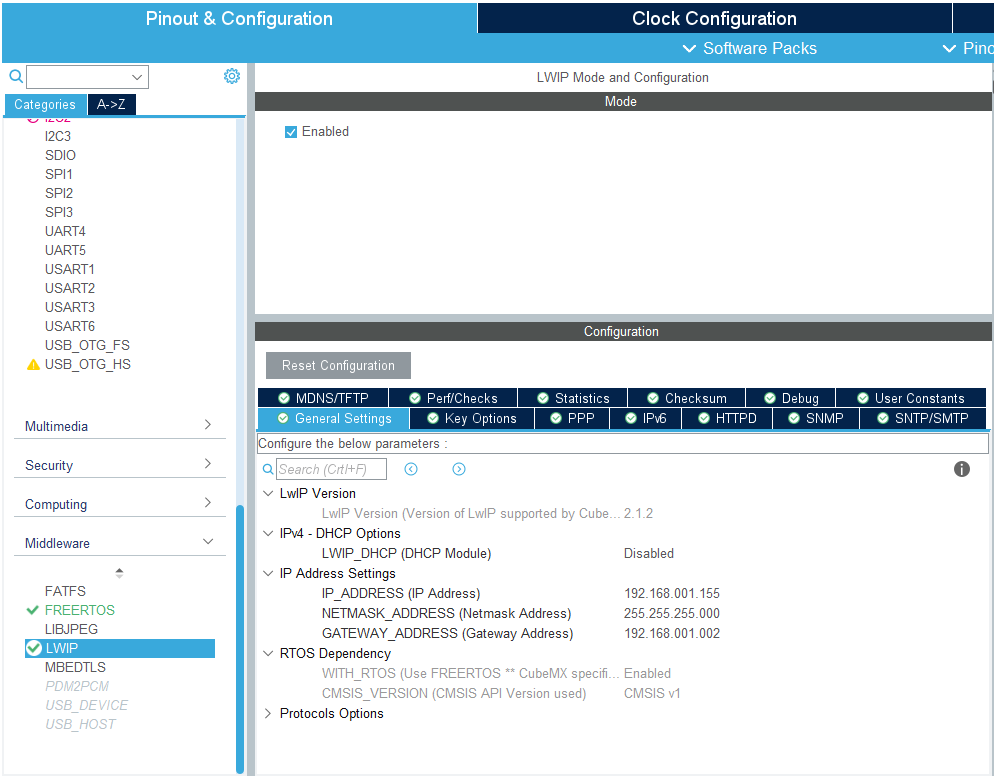Click the checked icon next to LWIP
This screenshot has width=994, height=776.
[x=31, y=648]
